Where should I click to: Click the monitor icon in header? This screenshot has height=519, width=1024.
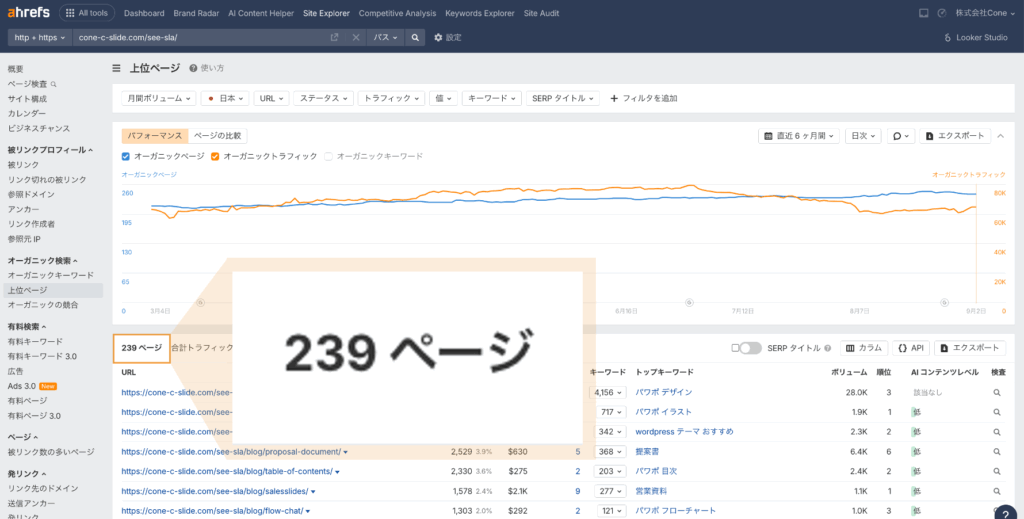pos(923,13)
